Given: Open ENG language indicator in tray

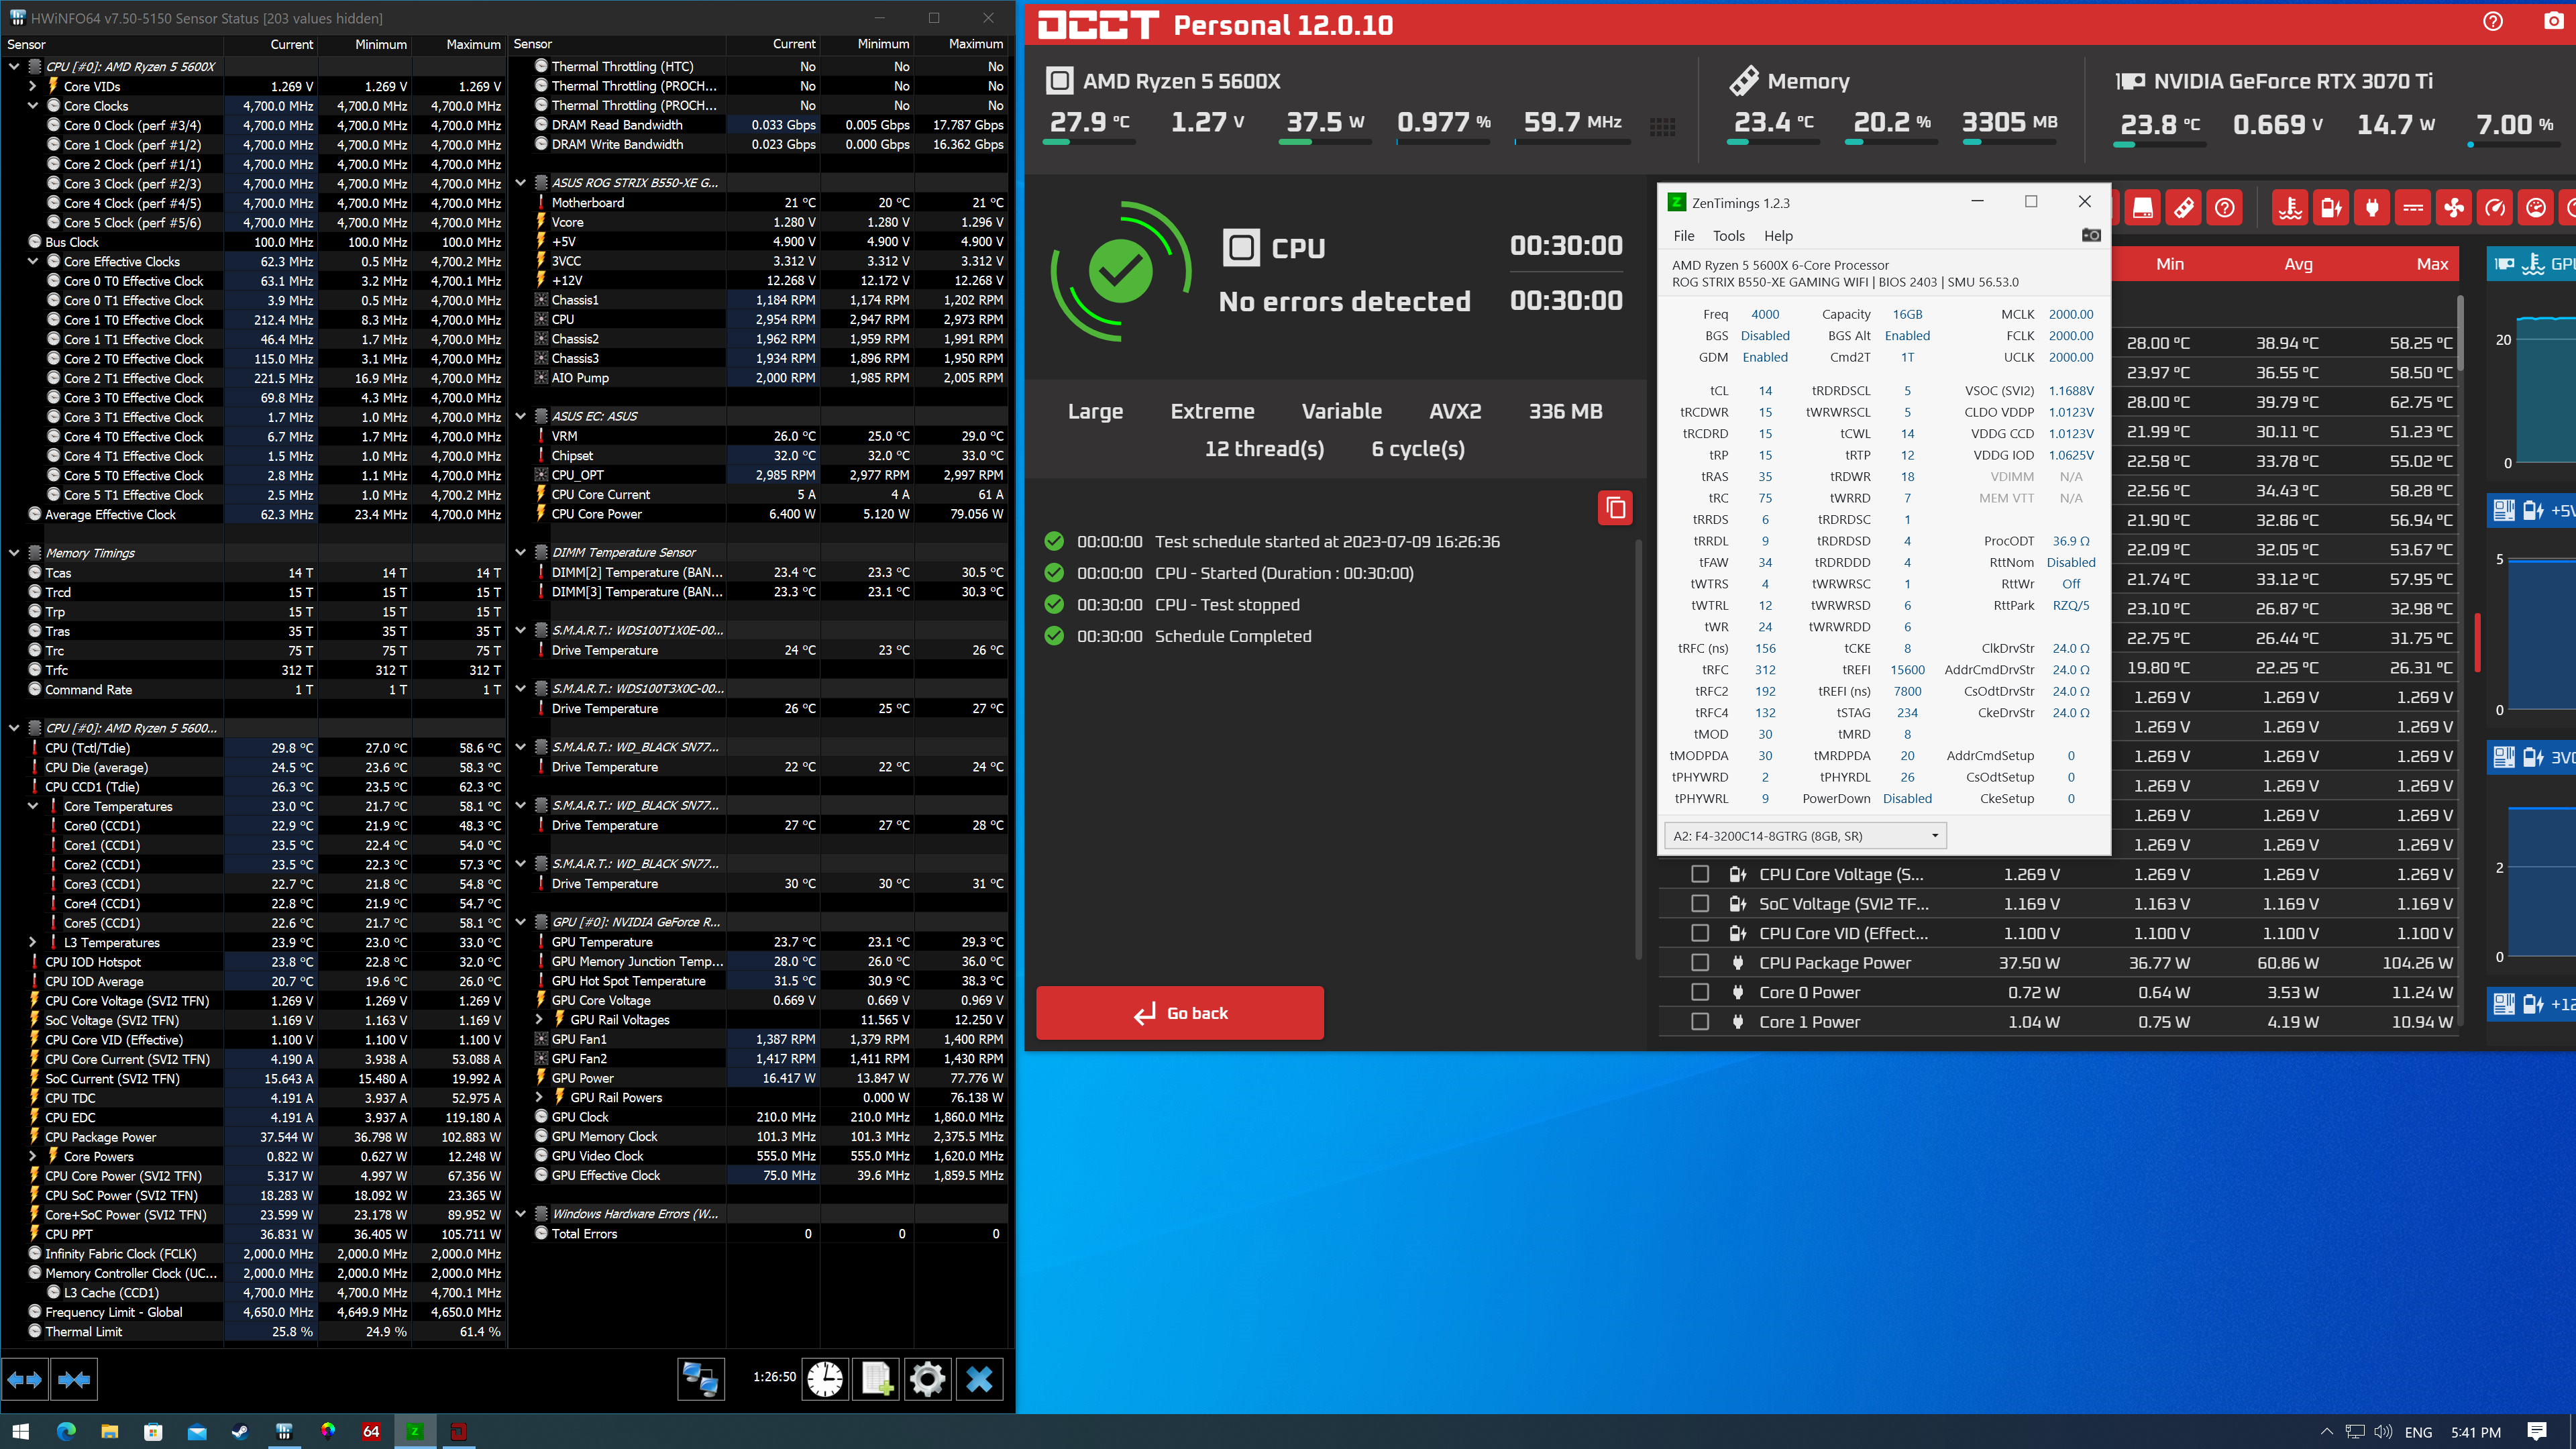Looking at the screenshot, I should click(x=2418, y=1432).
